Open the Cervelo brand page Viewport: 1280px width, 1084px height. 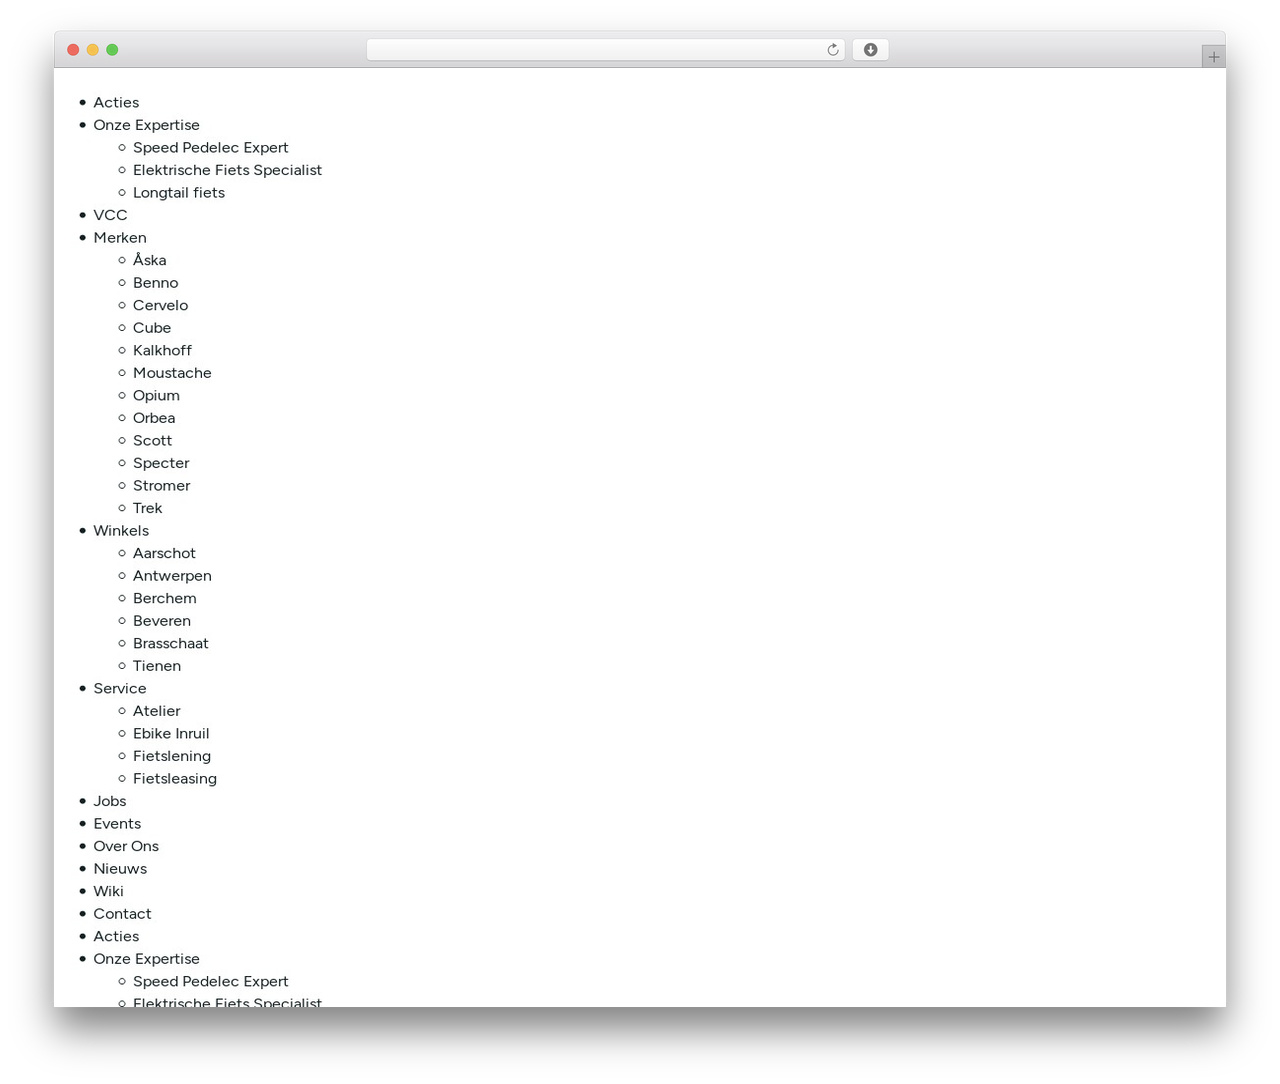coord(161,305)
